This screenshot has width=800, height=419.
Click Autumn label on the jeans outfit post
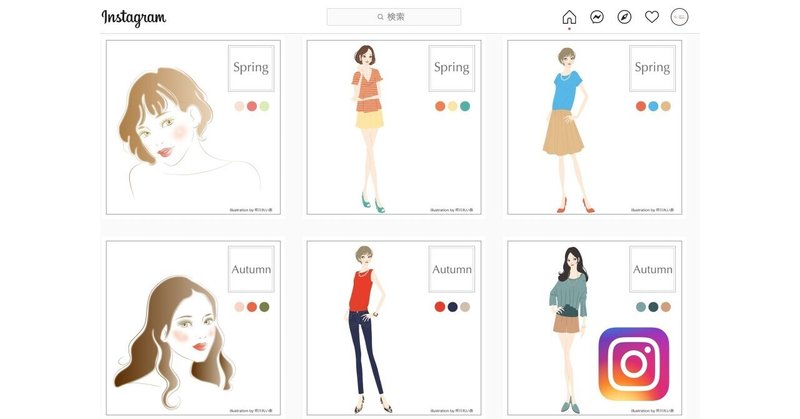[x=452, y=269]
